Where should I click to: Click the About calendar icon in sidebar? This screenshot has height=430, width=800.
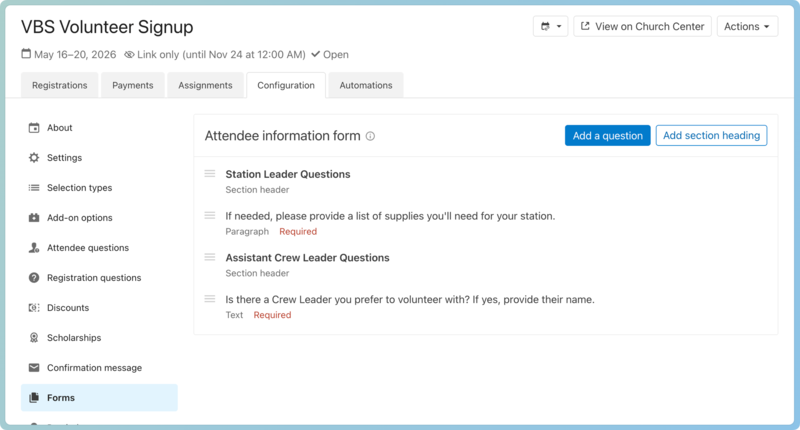click(x=34, y=128)
